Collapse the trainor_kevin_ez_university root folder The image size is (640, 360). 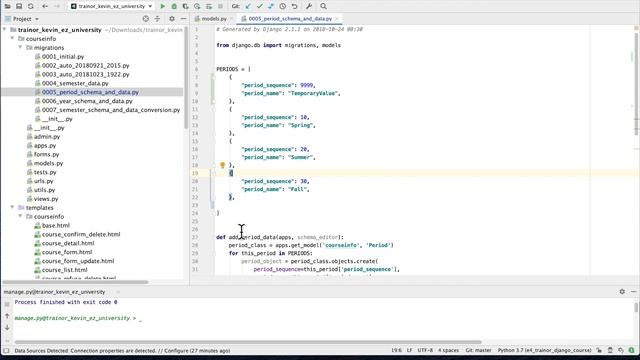pyautogui.click(x=4, y=29)
